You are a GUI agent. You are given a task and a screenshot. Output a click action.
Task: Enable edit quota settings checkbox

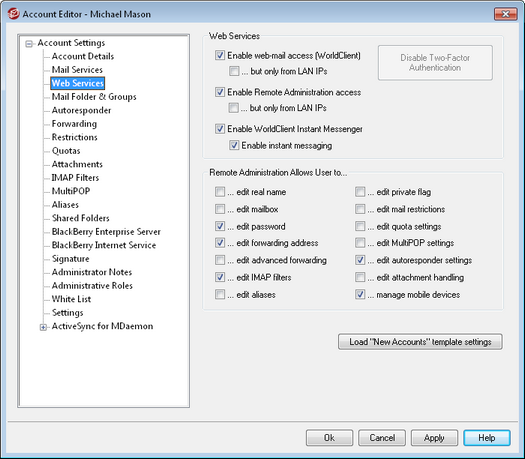click(360, 226)
